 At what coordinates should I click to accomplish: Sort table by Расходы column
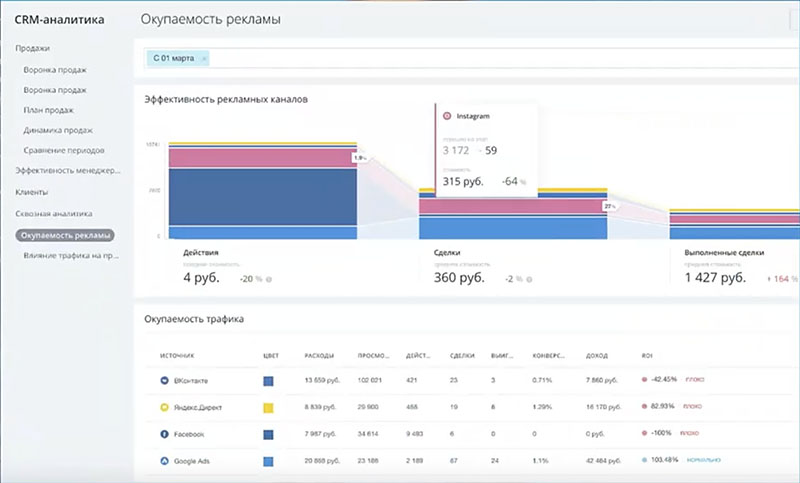point(319,356)
